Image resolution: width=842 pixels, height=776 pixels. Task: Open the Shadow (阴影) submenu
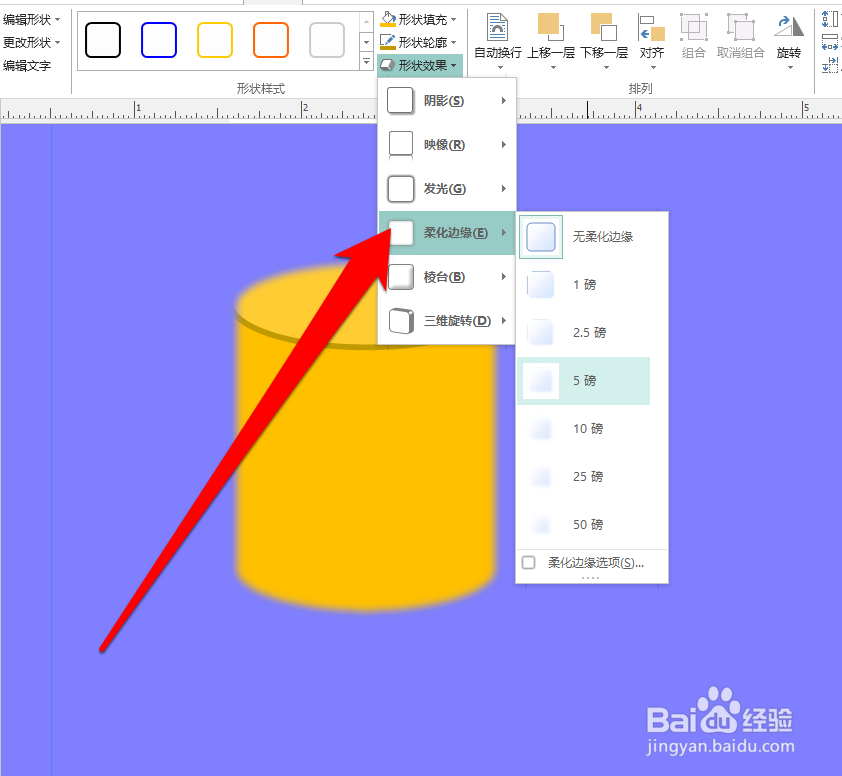[447, 101]
